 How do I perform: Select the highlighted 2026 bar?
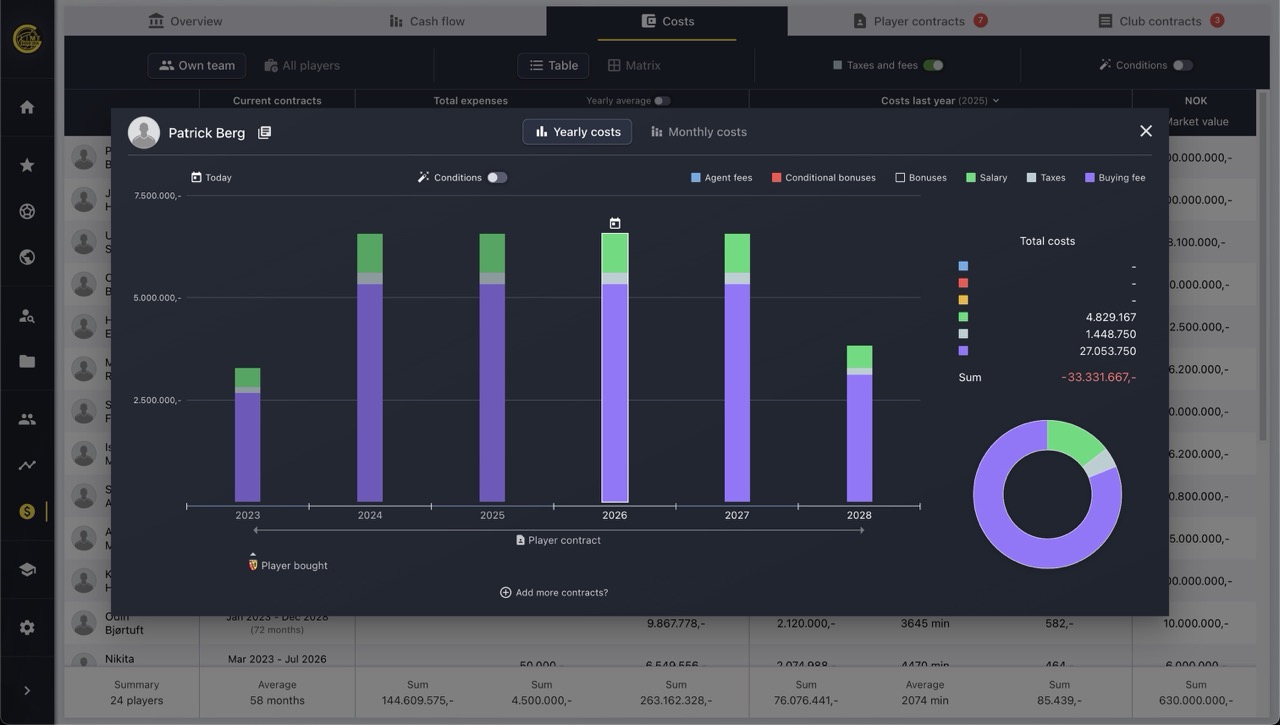coord(615,368)
